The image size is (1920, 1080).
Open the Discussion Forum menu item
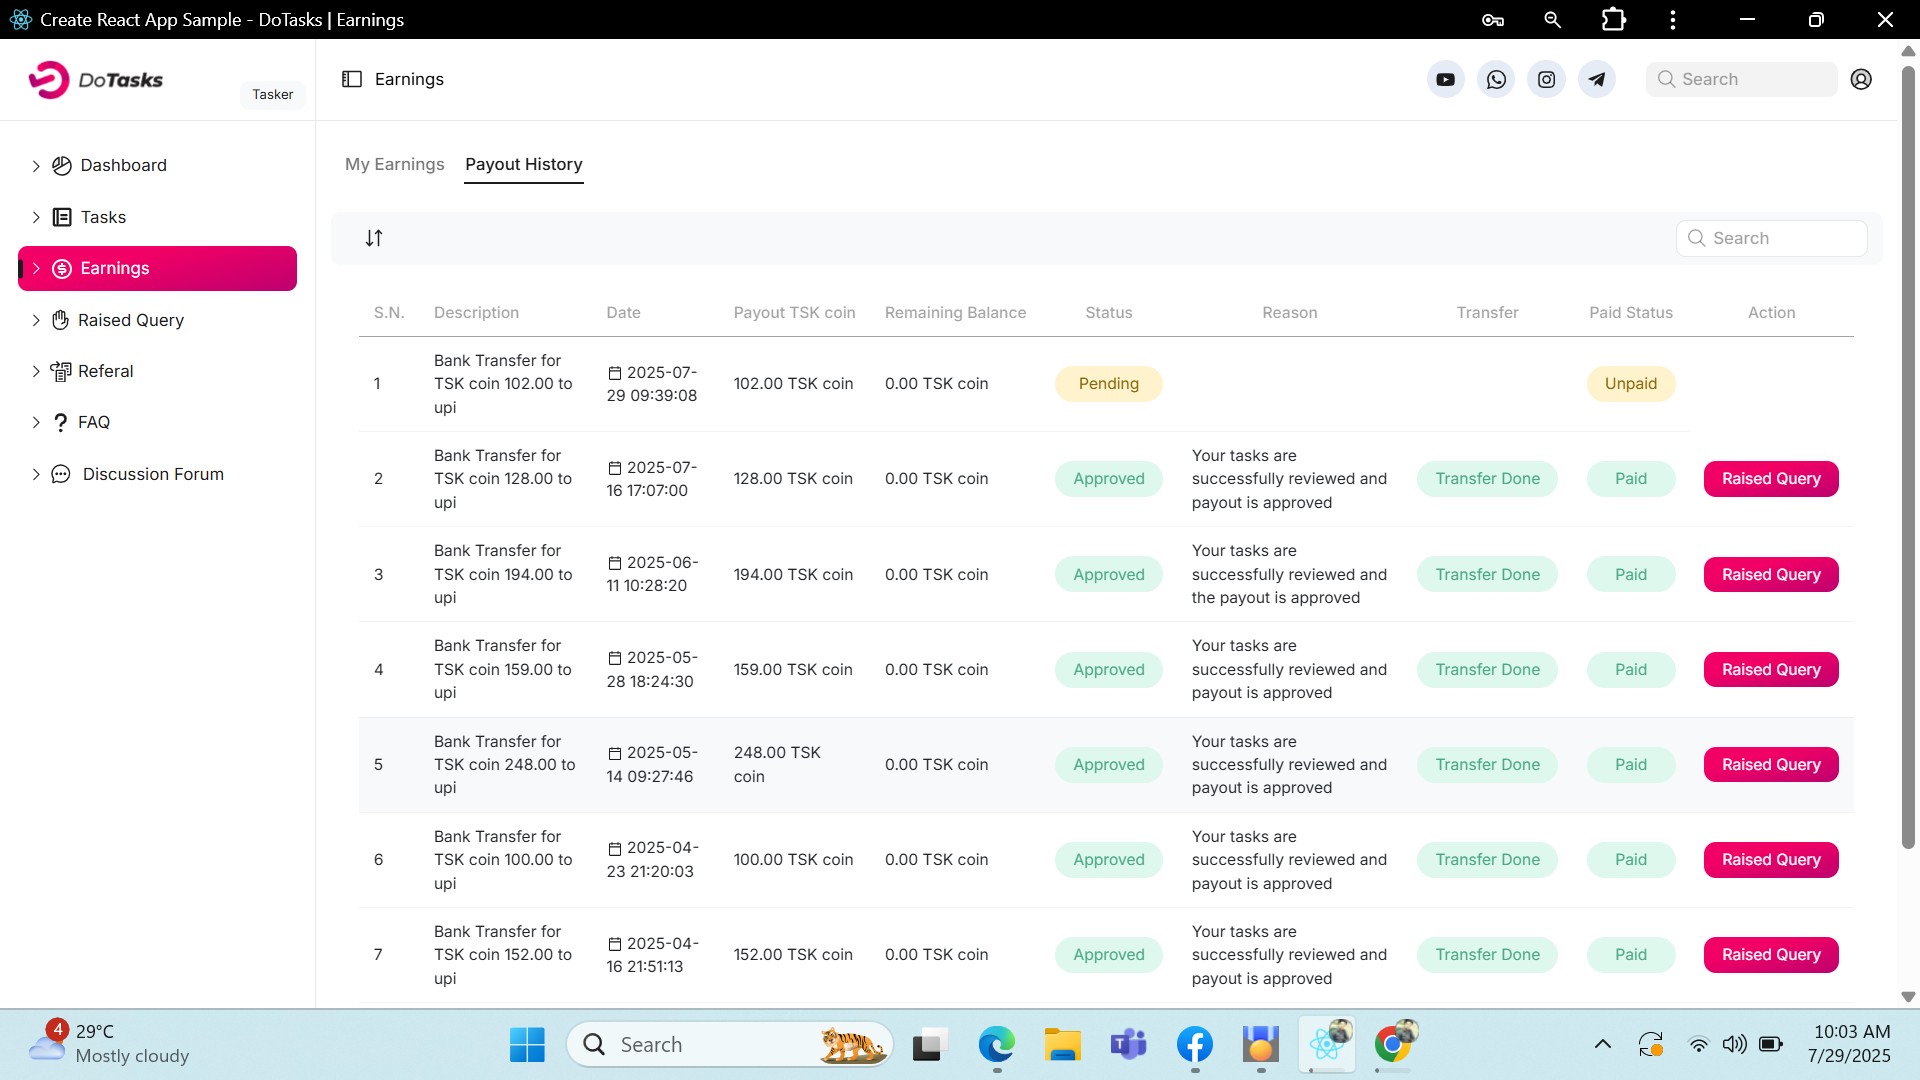[153, 474]
